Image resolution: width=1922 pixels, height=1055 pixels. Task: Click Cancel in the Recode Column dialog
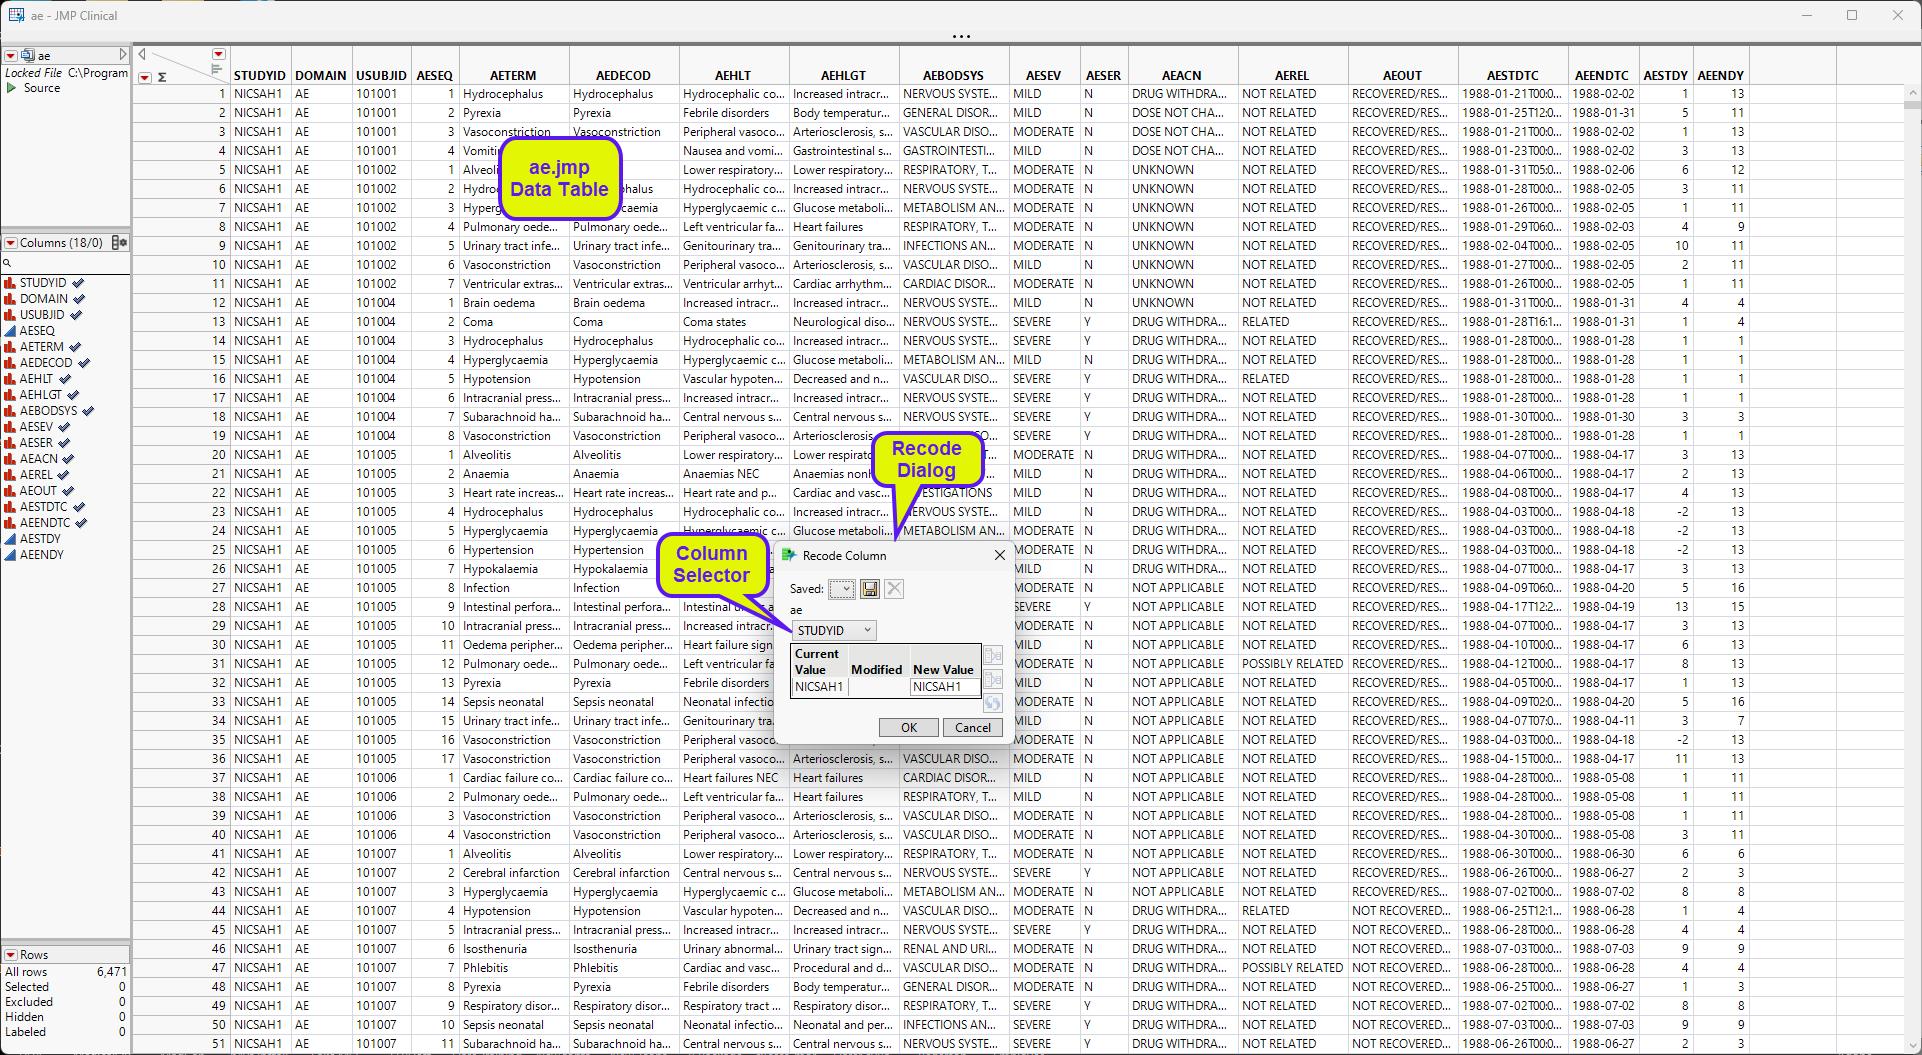(x=972, y=727)
